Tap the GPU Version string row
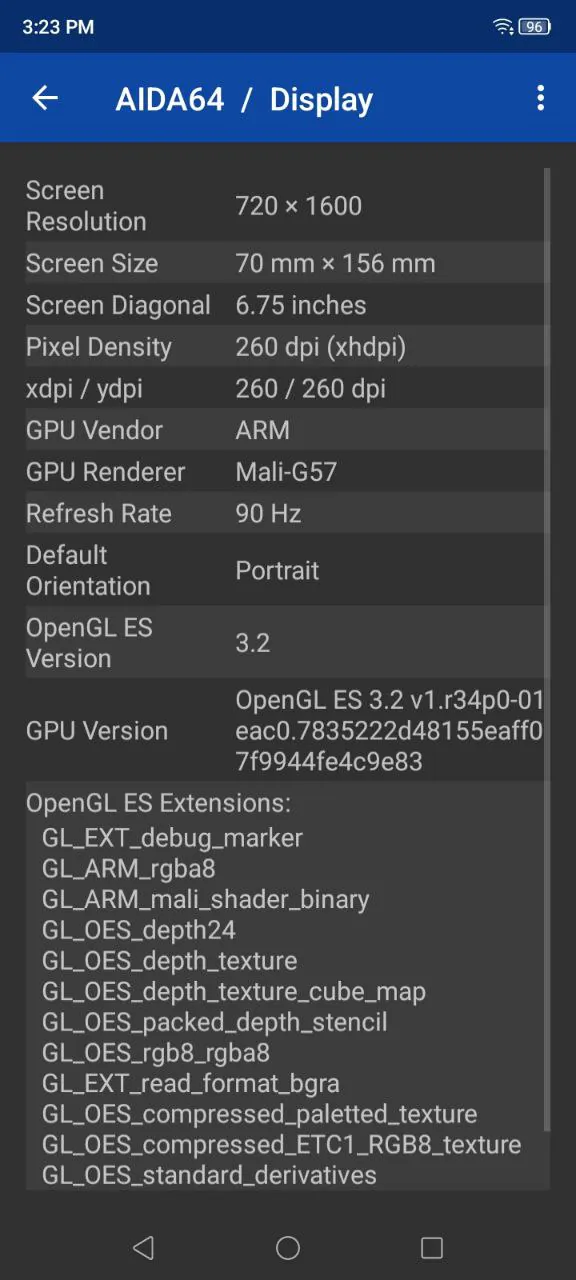The width and height of the screenshot is (576, 1280). 287,730
